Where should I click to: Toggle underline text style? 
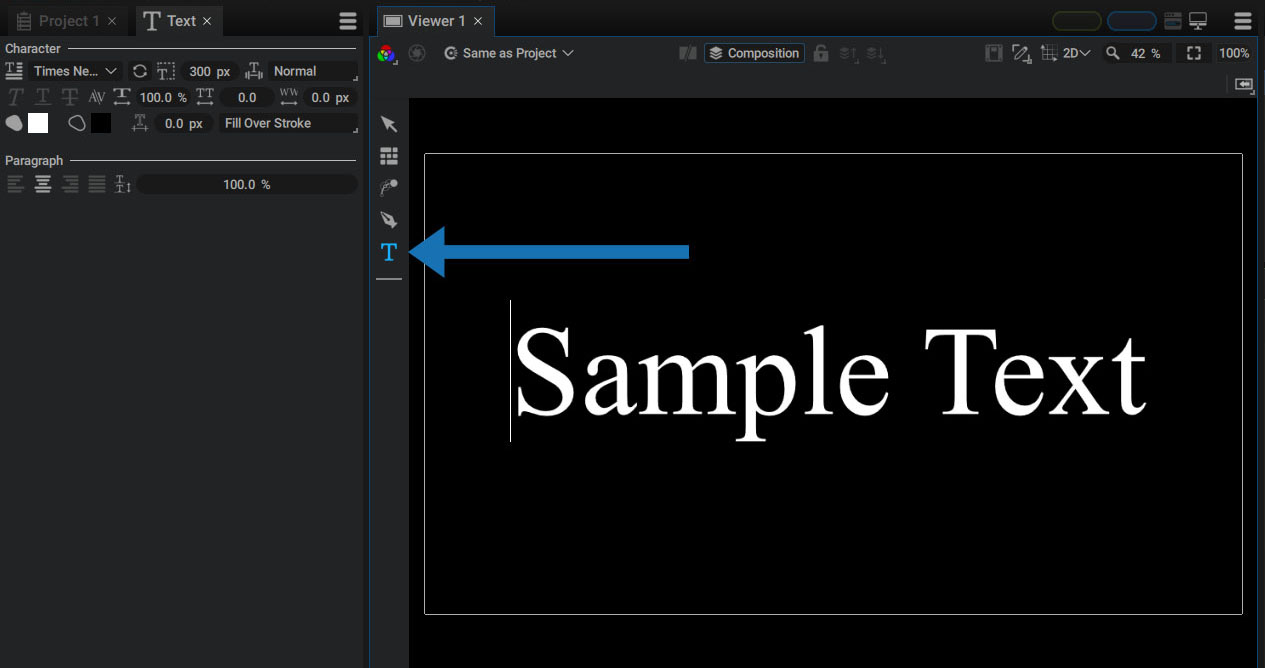click(x=43, y=97)
